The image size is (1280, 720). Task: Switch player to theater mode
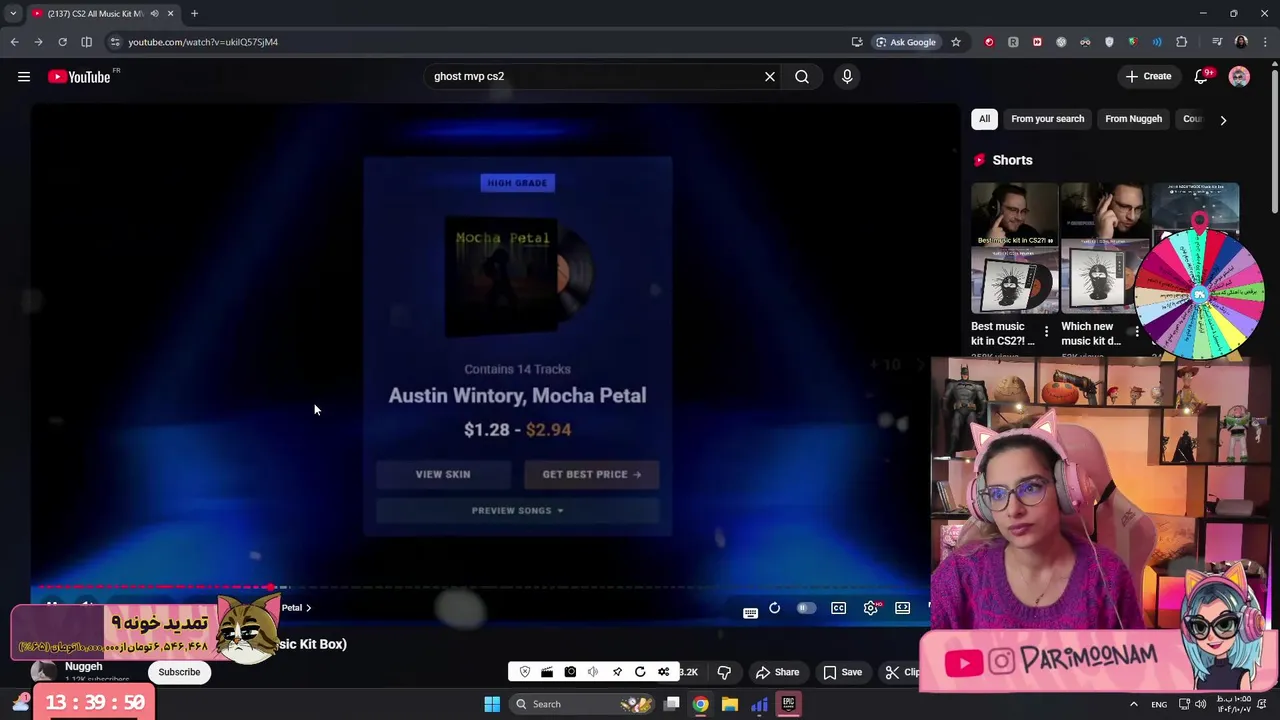point(903,608)
